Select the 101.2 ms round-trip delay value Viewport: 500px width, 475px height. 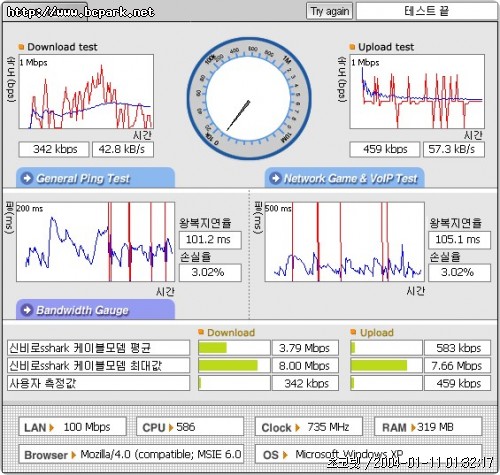pos(210,240)
